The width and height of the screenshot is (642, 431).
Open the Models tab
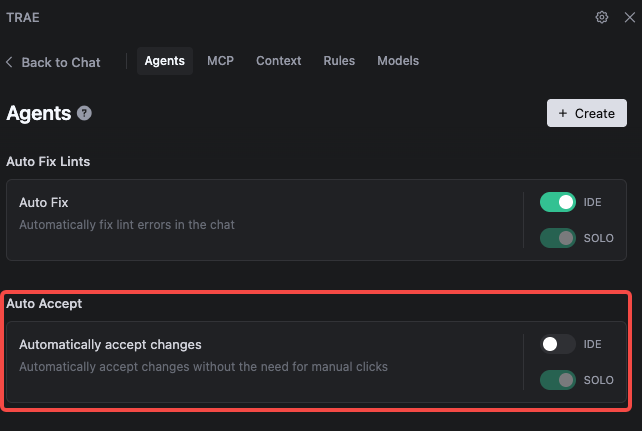point(398,61)
